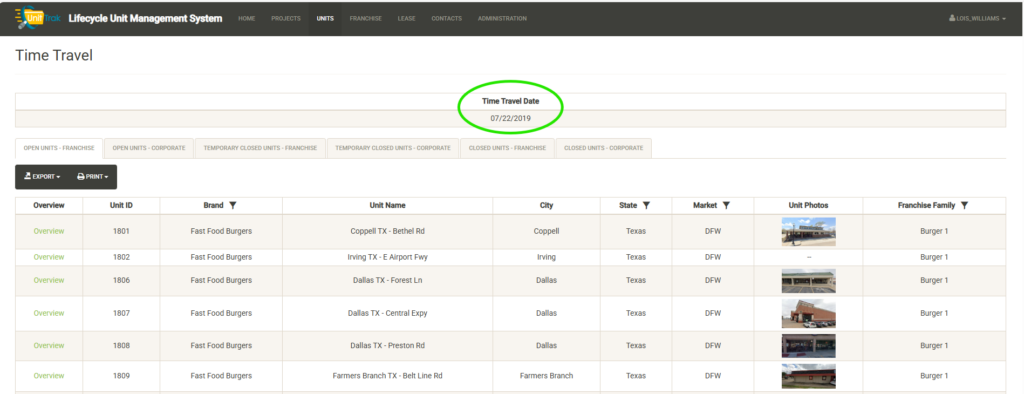Viewport: 1024px width, 394px height.
Task: Open the Contacts menu
Action: tap(447, 18)
